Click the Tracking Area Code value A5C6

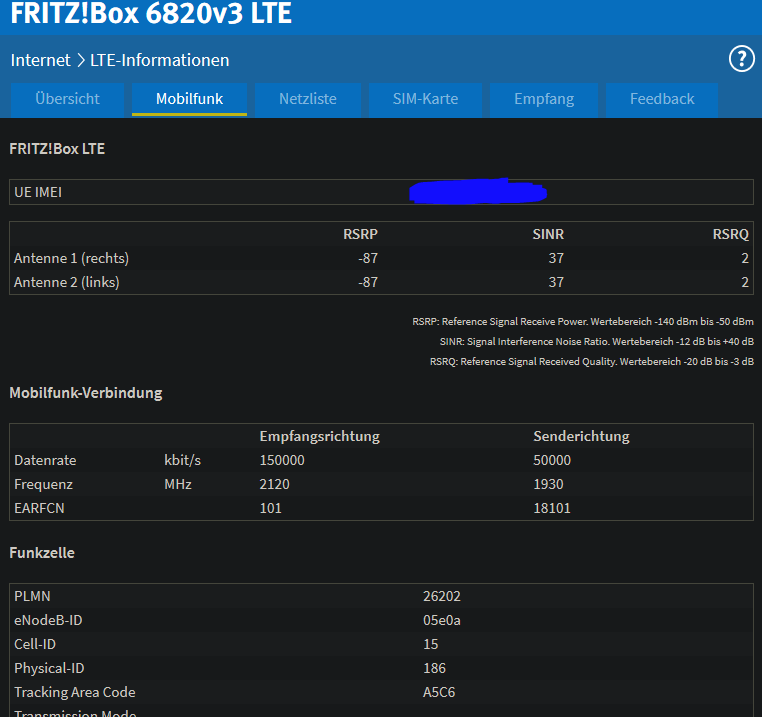[x=438, y=692]
